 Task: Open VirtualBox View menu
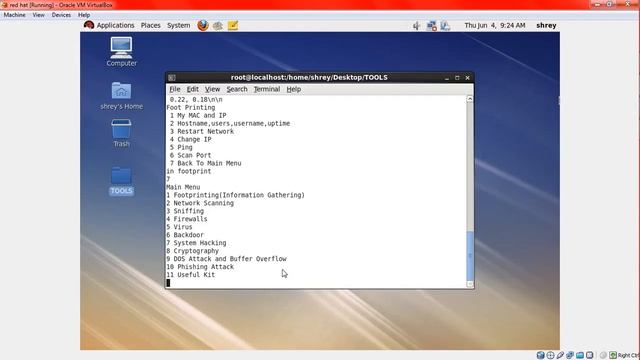(x=38, y=15)
